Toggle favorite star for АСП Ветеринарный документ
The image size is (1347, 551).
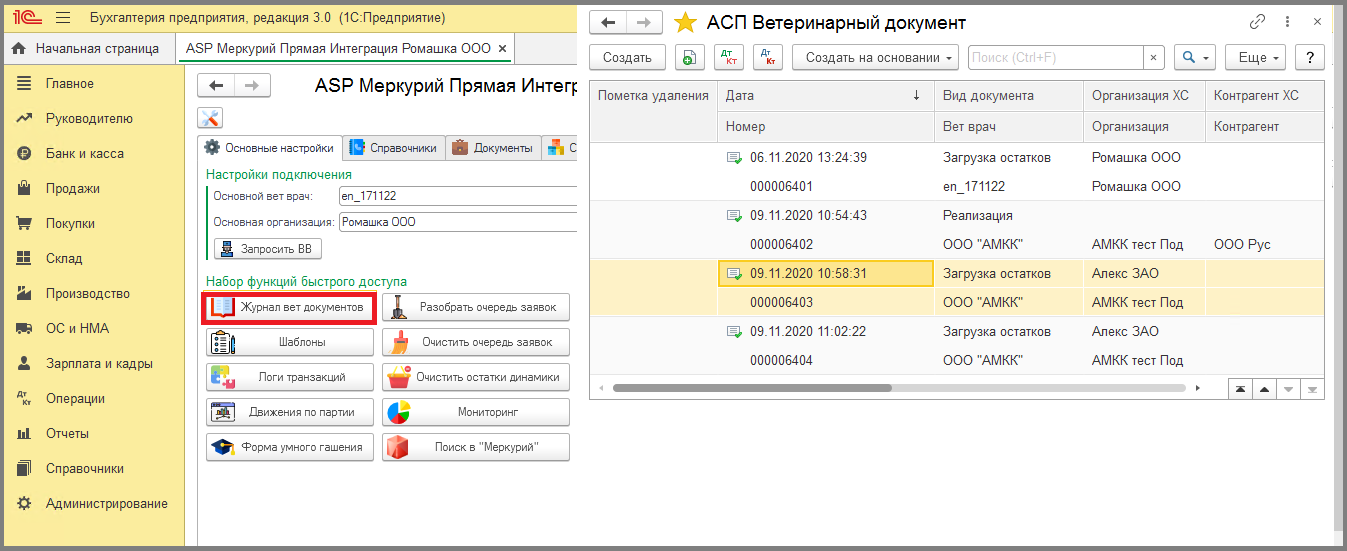click(685, 22)
